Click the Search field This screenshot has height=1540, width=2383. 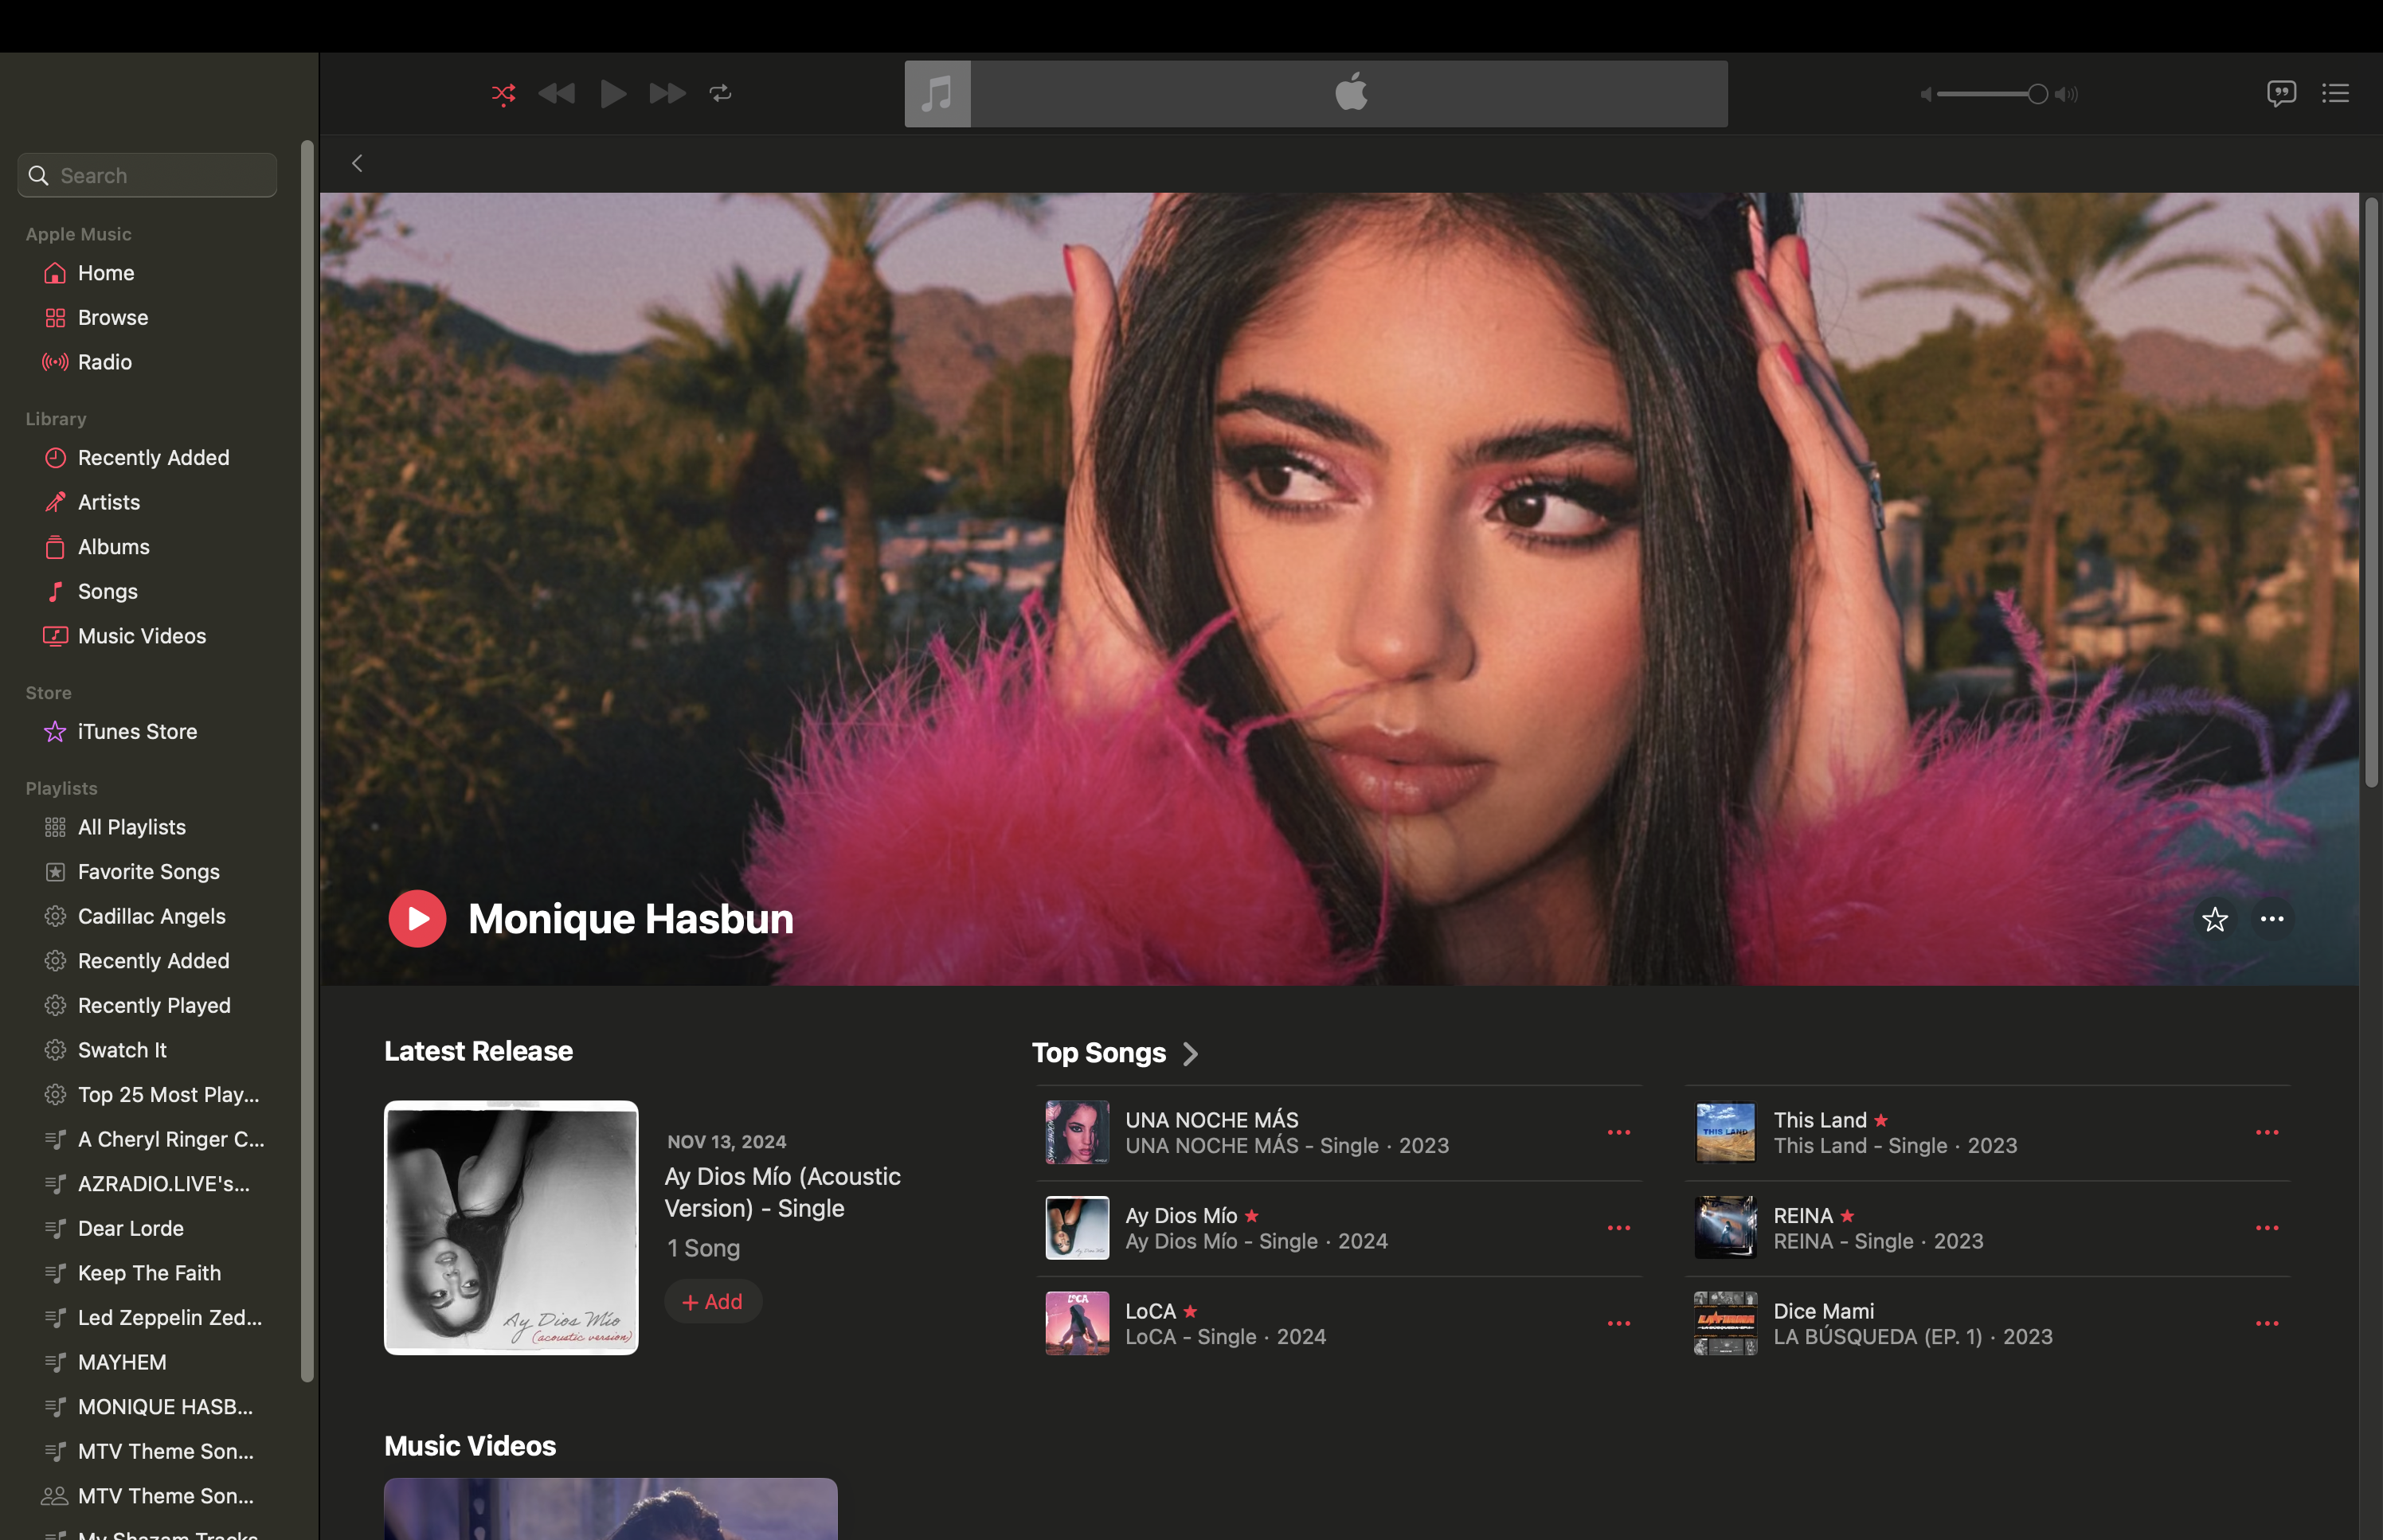click(x=160, y=176)
